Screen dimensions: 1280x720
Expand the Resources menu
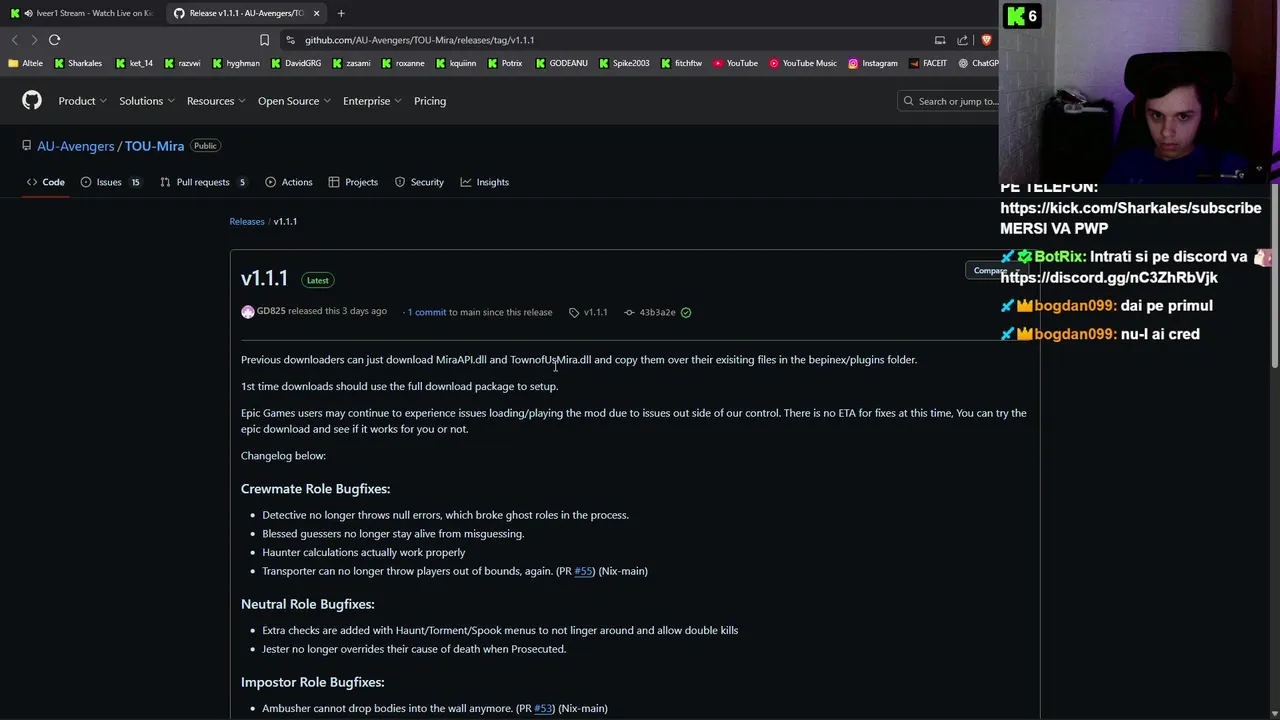(x=215, y=101)
